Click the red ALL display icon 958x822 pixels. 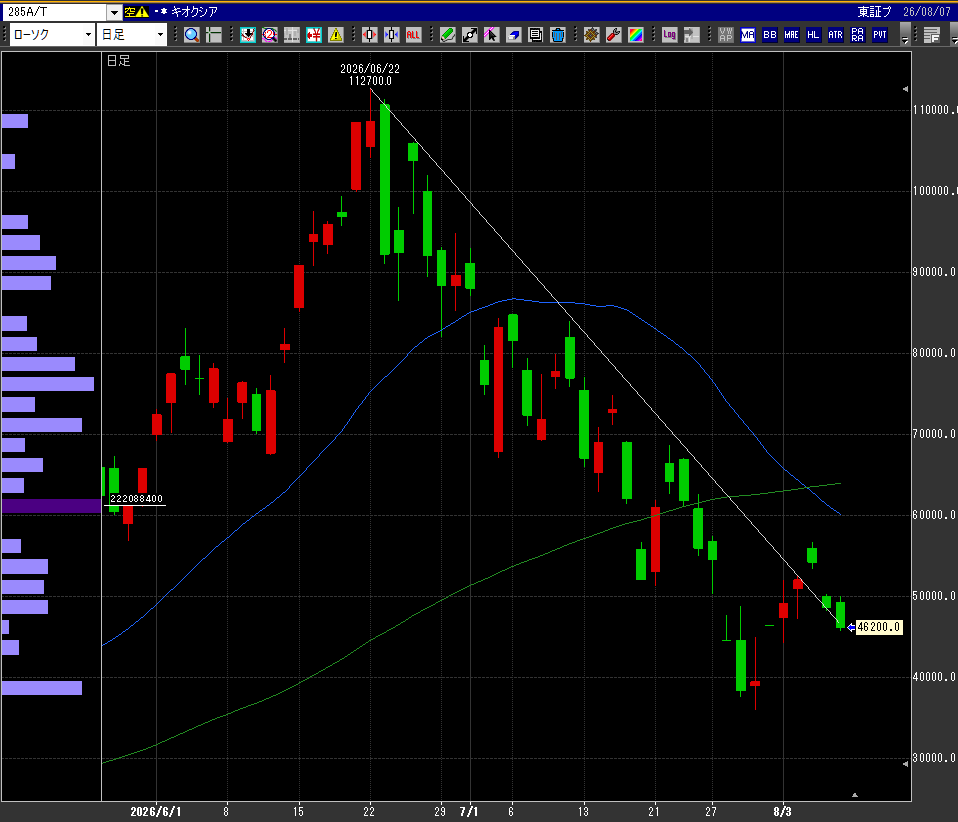point(414,35)
